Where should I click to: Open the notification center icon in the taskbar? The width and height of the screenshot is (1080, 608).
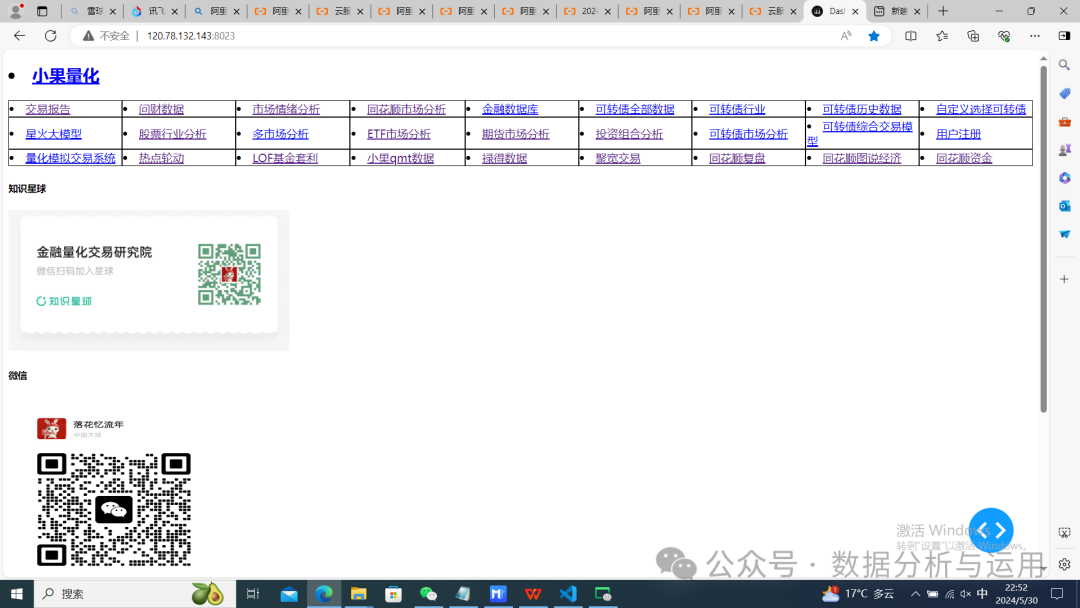tap(1057, 594)
